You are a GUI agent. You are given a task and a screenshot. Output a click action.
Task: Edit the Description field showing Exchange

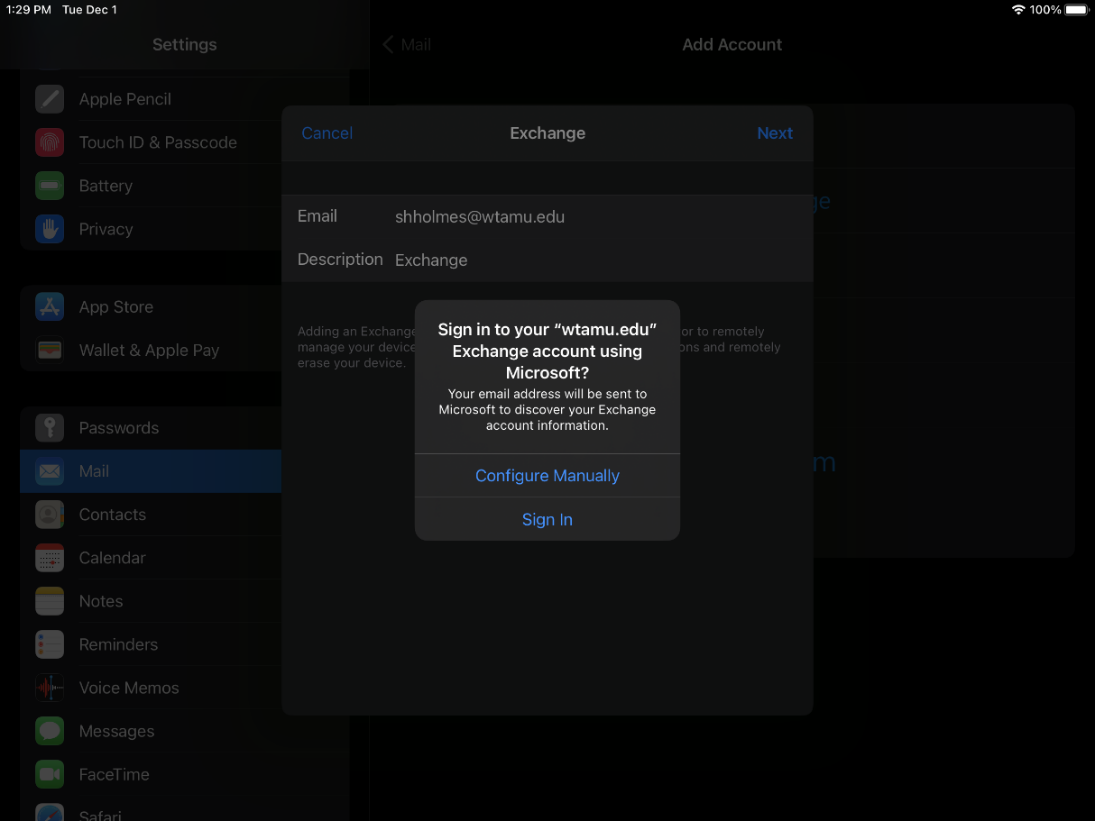pos(548,260)
